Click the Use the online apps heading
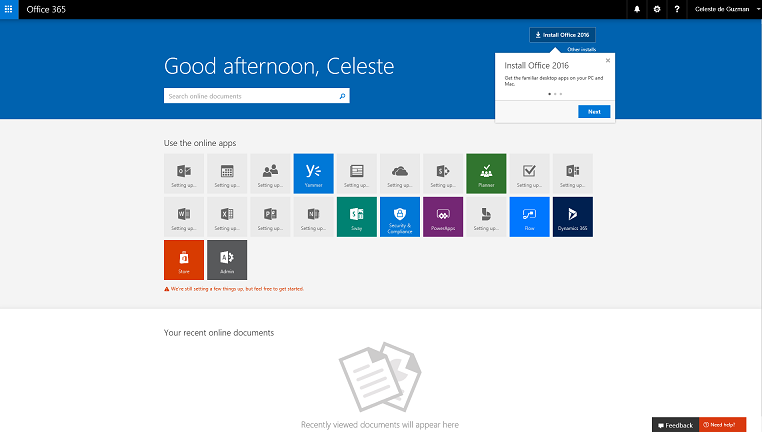 [200, 143]
